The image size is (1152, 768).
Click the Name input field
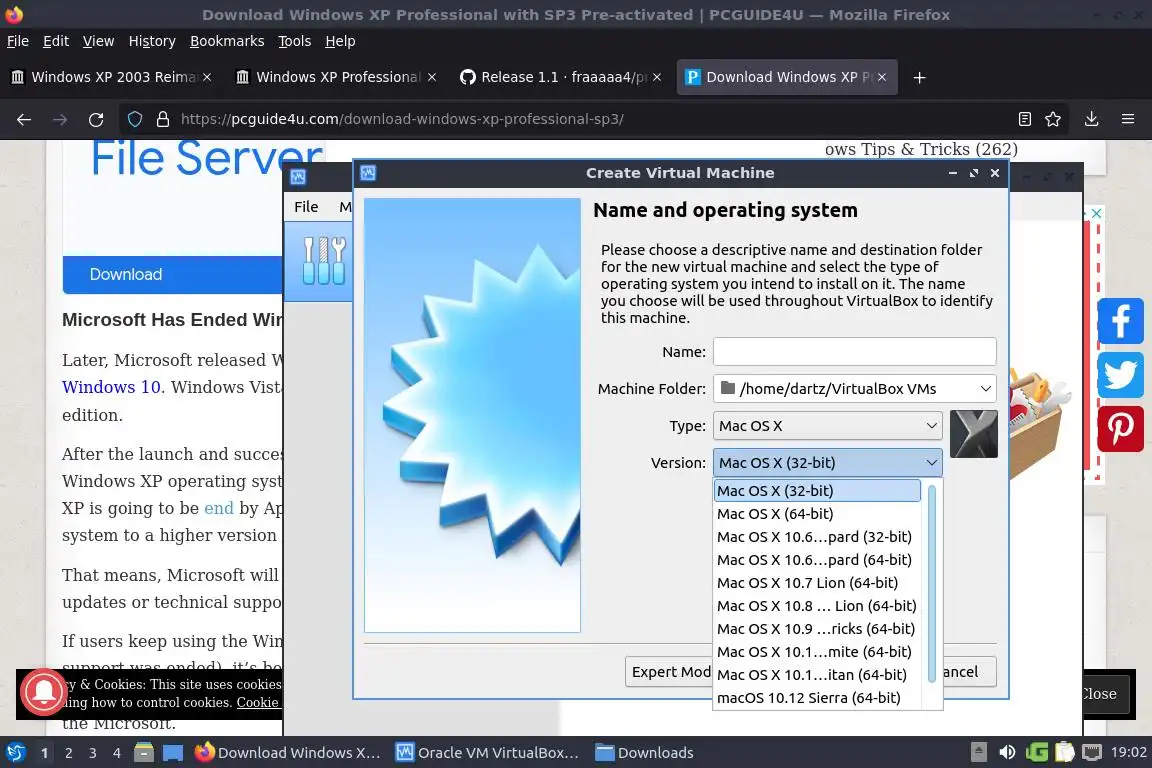pyautogui.click(x=854, y=352)
